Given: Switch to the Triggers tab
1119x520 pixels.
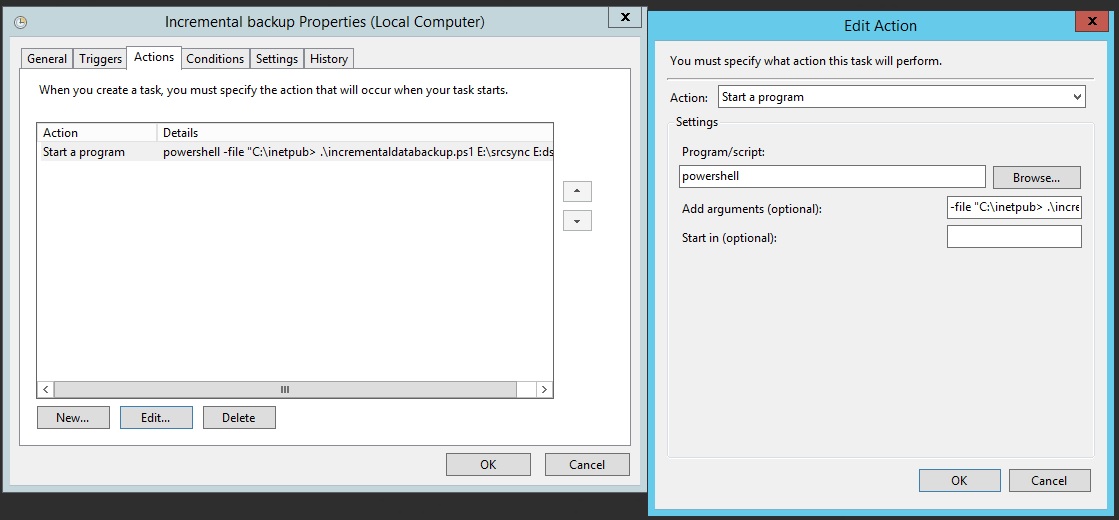Looking at the screenshot, I should click(x=100, y=59).
